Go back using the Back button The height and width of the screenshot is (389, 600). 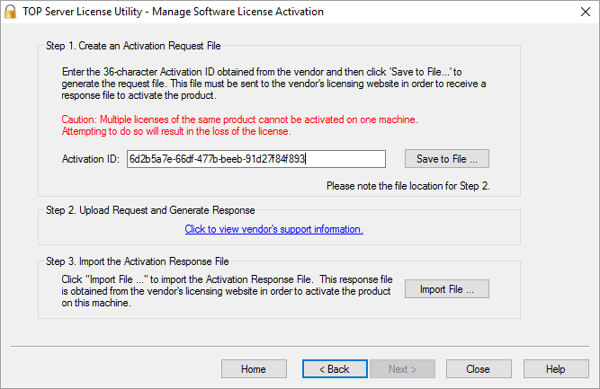(x=335, y=369)
